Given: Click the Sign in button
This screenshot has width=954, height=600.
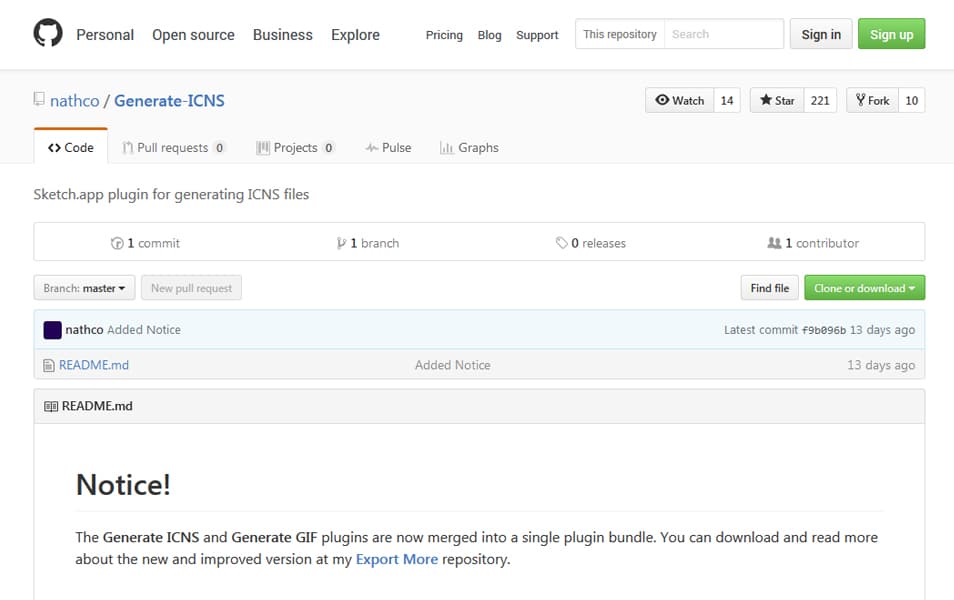Looking at the screenshot, I should point(821,34).
